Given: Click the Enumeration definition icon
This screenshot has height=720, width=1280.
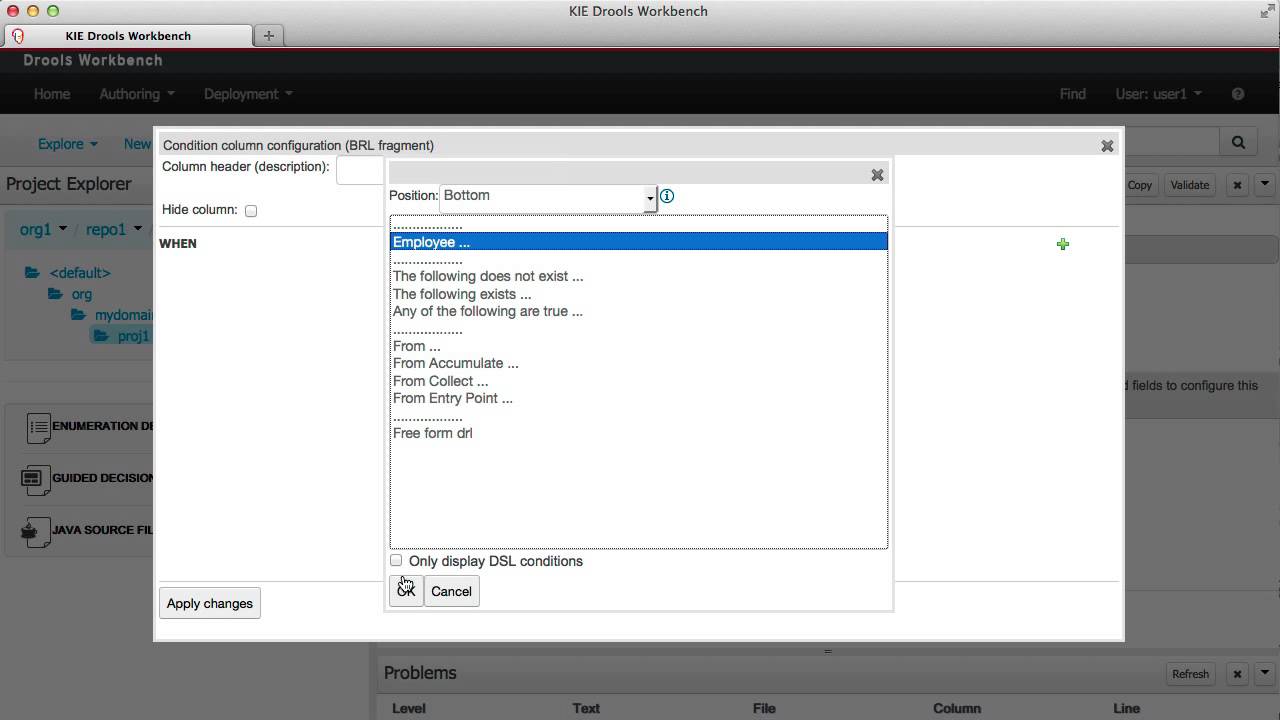Looking at the screenshot, I should pyautogui.click(x=39, y=427).
